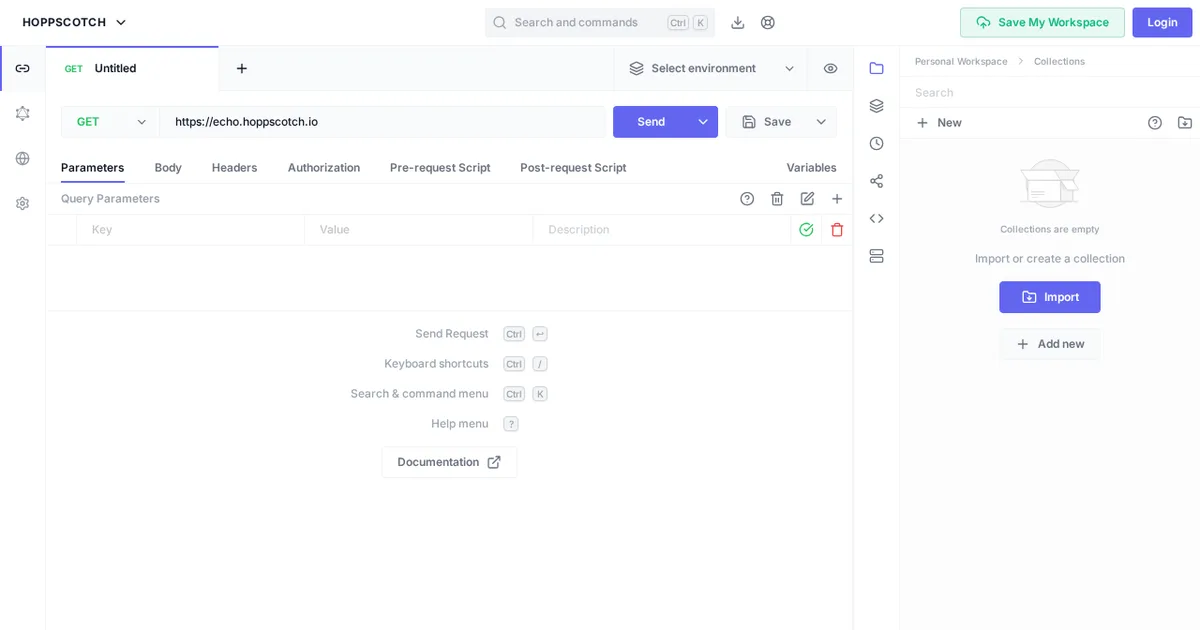Show the environment quick peek eye icon
This screenshot has height=630, width=1200.
(830, 68)
